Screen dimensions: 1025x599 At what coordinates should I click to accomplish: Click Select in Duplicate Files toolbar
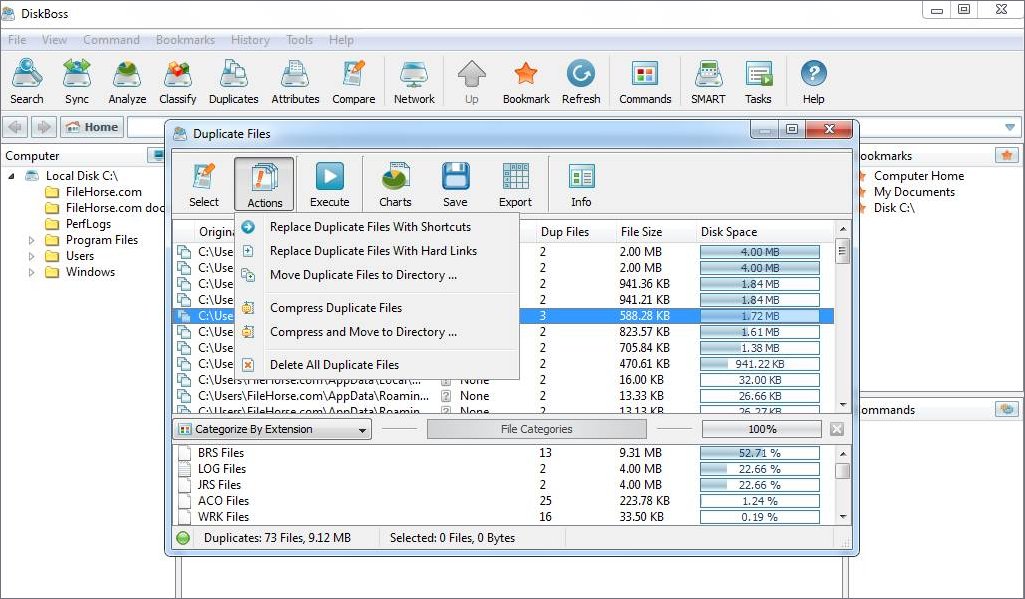[x=203, y=185]
